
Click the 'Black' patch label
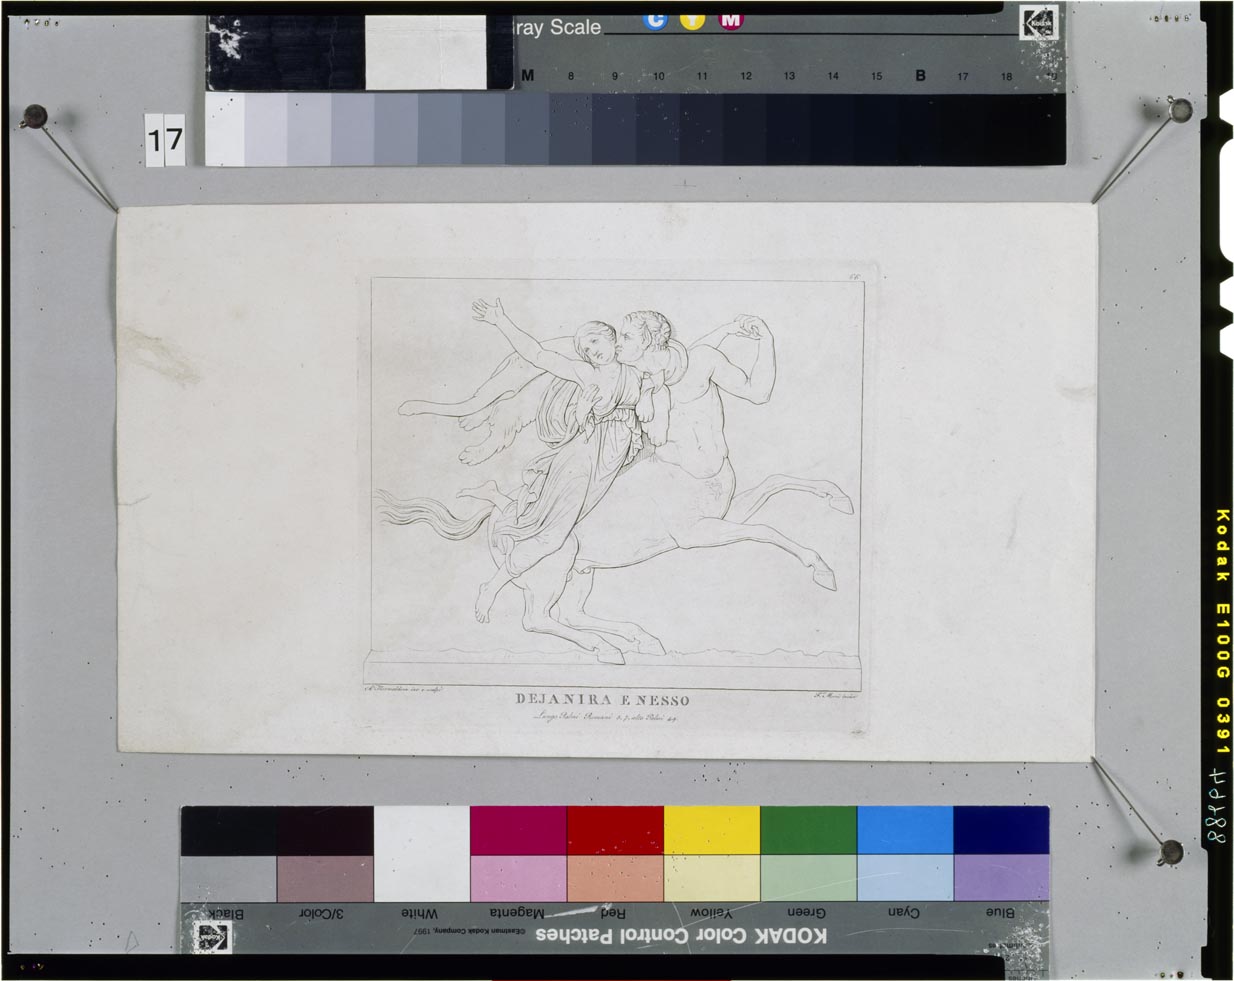coord(224,914)
